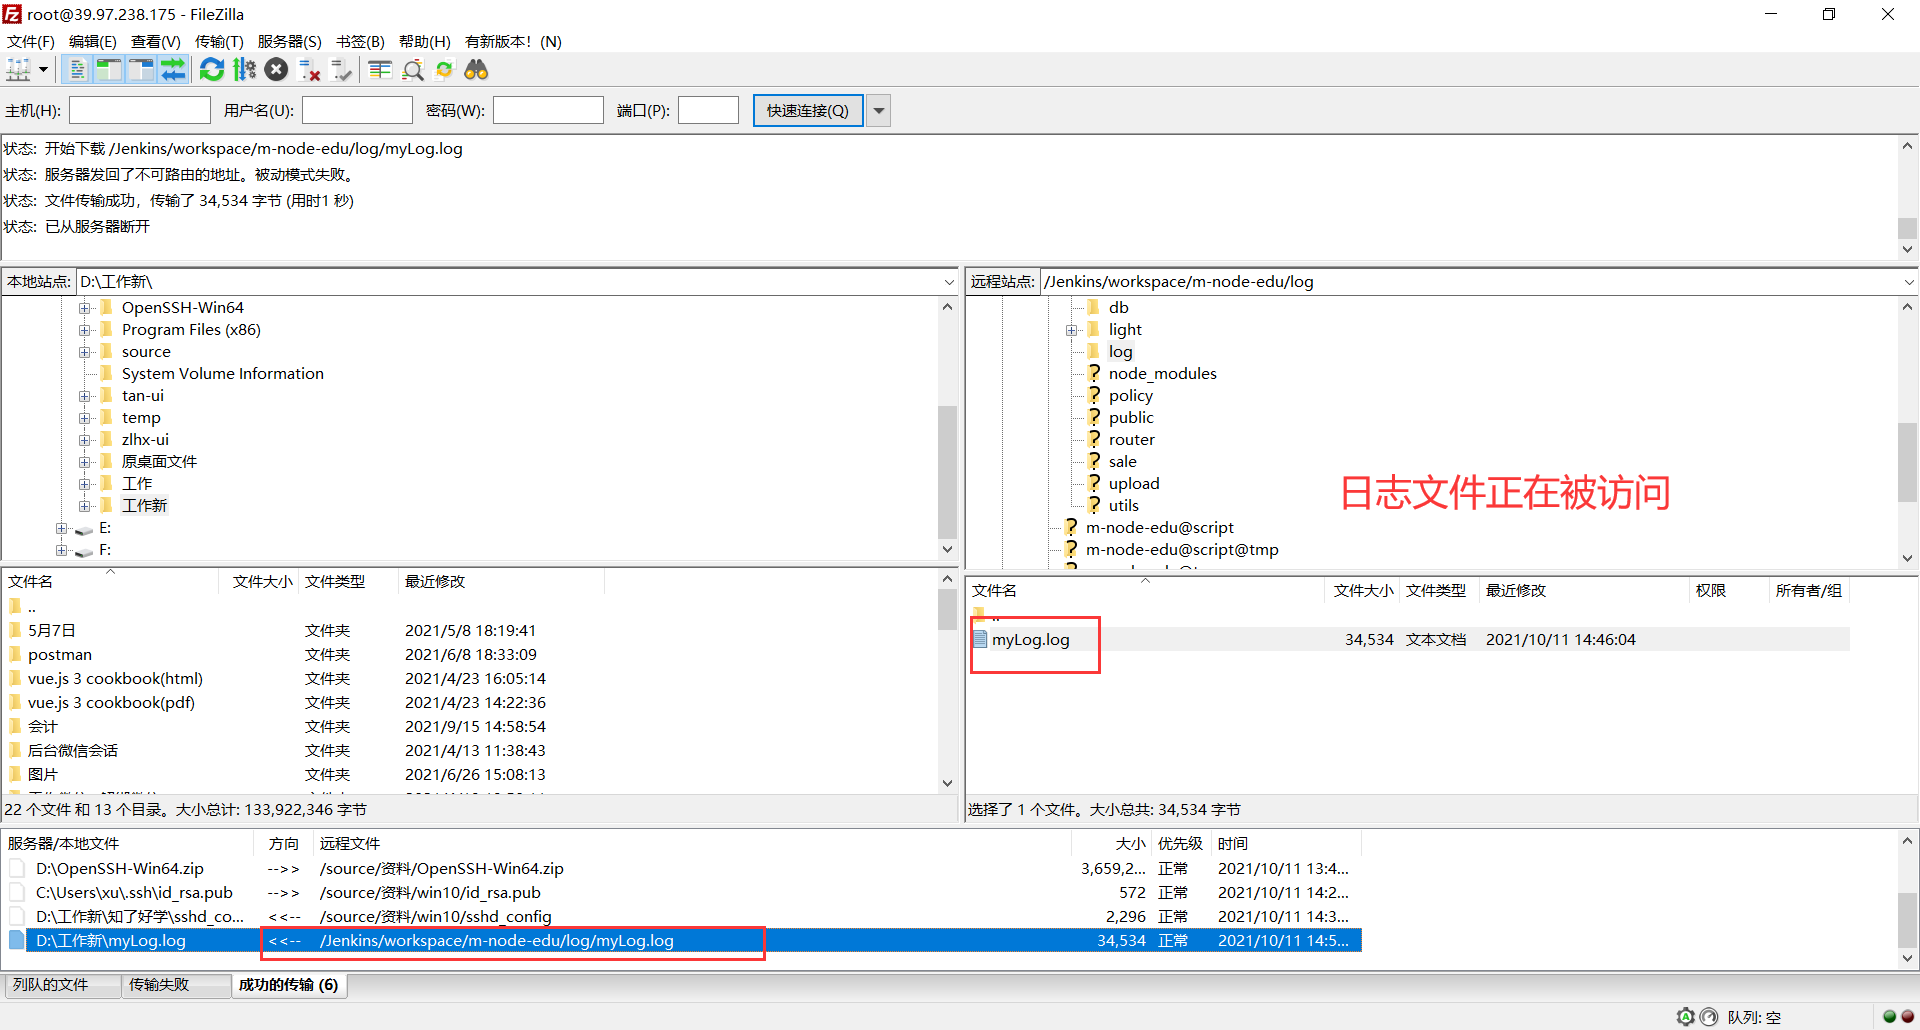The height and width of the screenshot is (1030, 1920).
Task: Select the node_modules remote folder
Action: coord(1162,374)
